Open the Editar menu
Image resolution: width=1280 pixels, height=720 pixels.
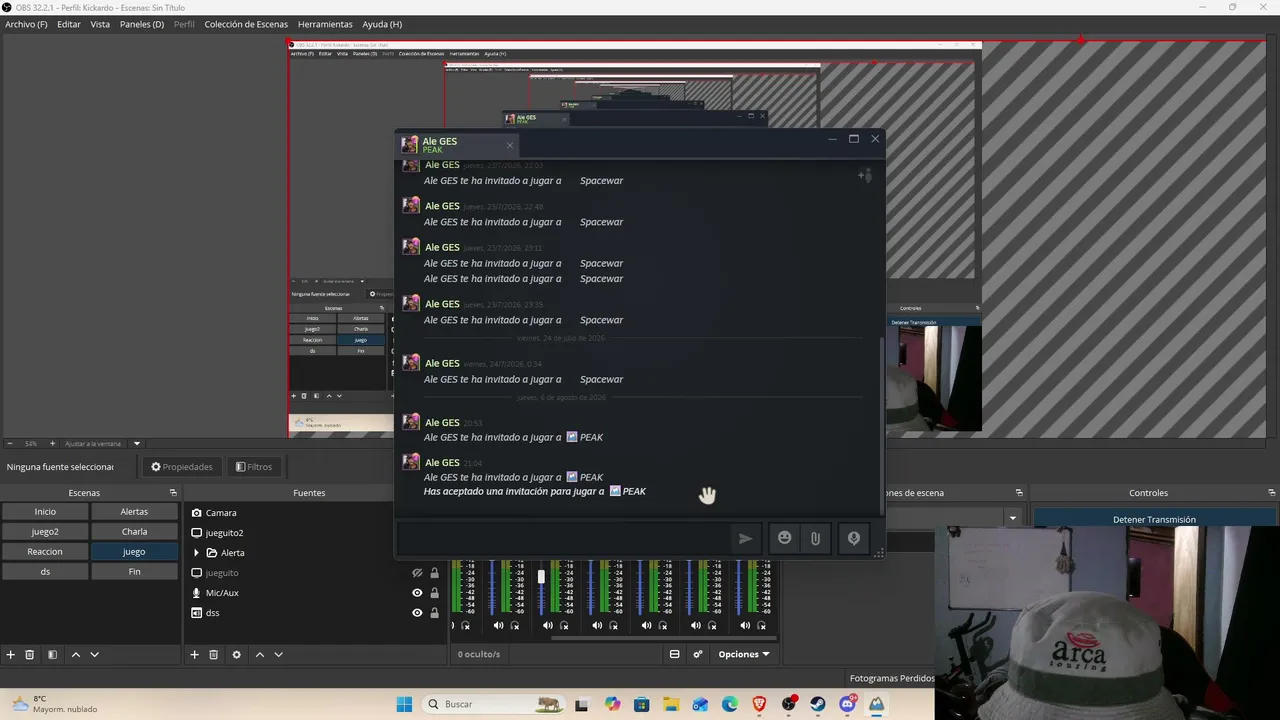coord(69,24)
